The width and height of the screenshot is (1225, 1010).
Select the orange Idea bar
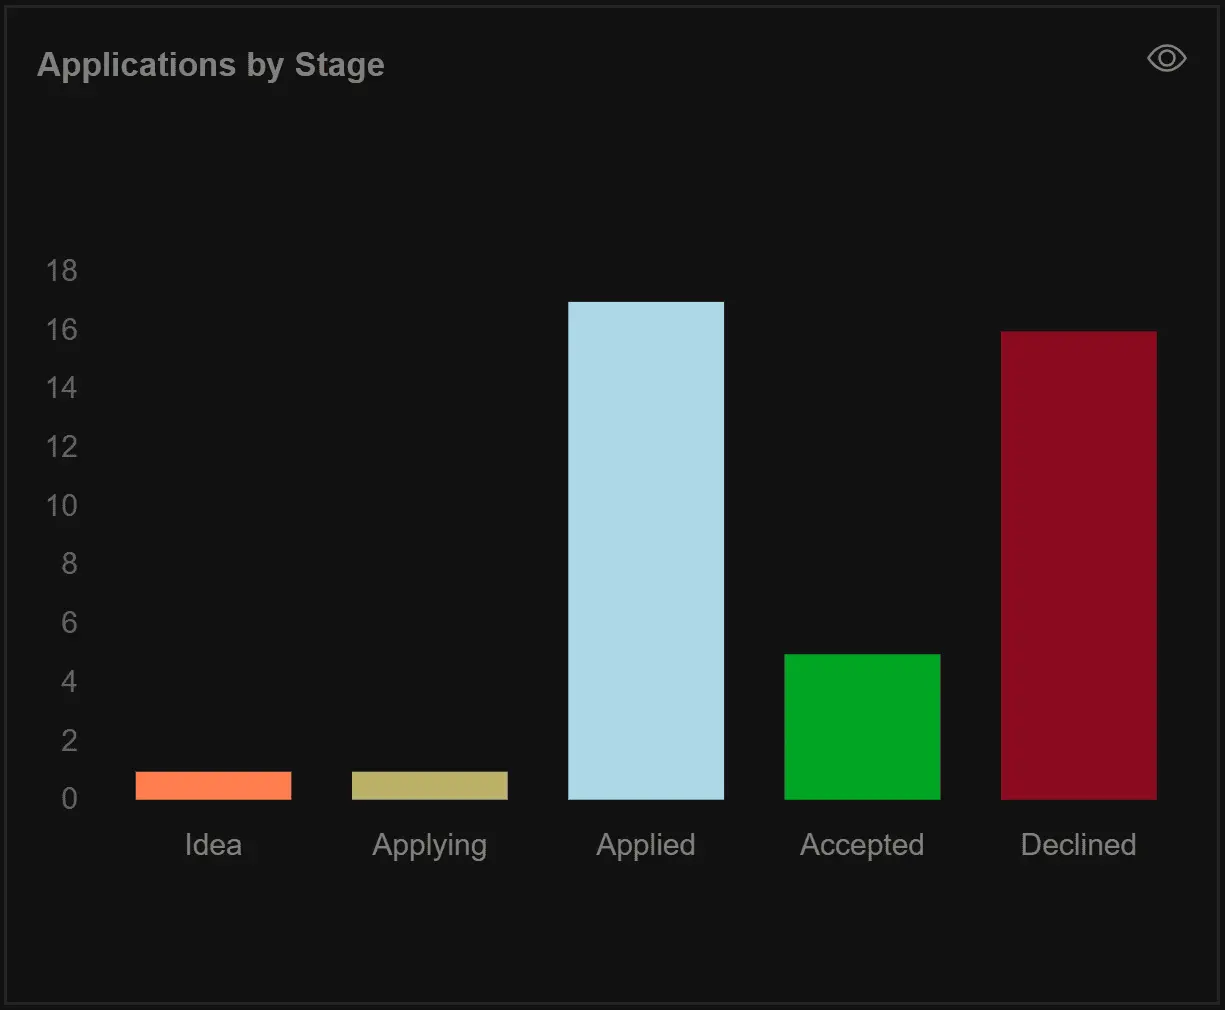213,786
